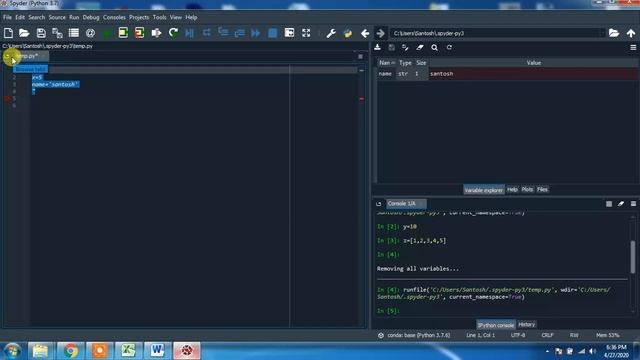Open the Search menu

[36, 17]
